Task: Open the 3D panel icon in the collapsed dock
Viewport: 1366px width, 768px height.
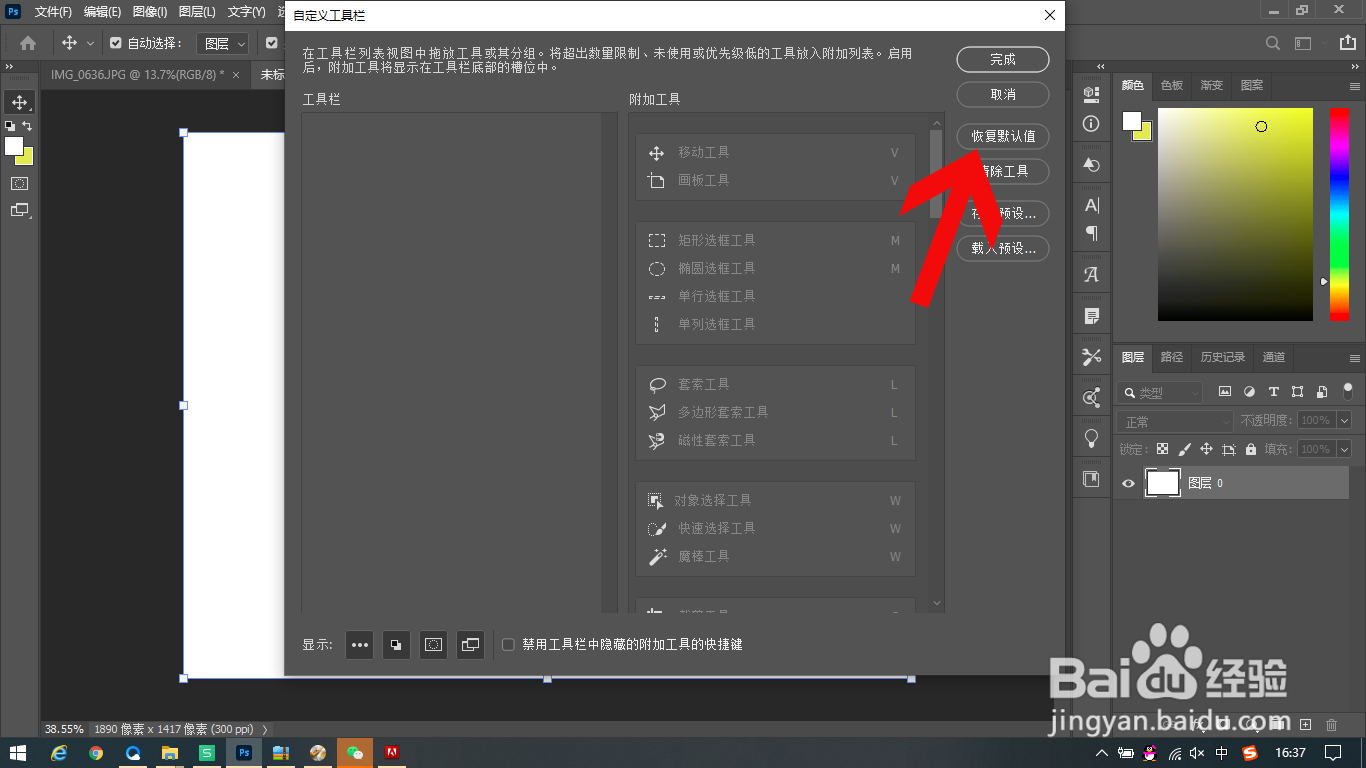Action: (1091, 93)
